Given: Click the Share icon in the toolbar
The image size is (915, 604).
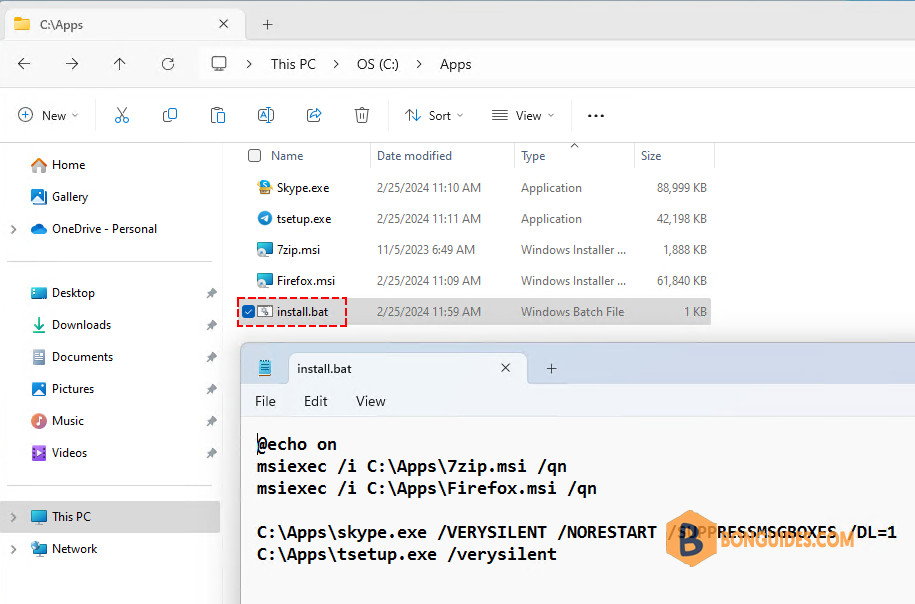Looking at the screenshot, I should (x=314, y=115).
